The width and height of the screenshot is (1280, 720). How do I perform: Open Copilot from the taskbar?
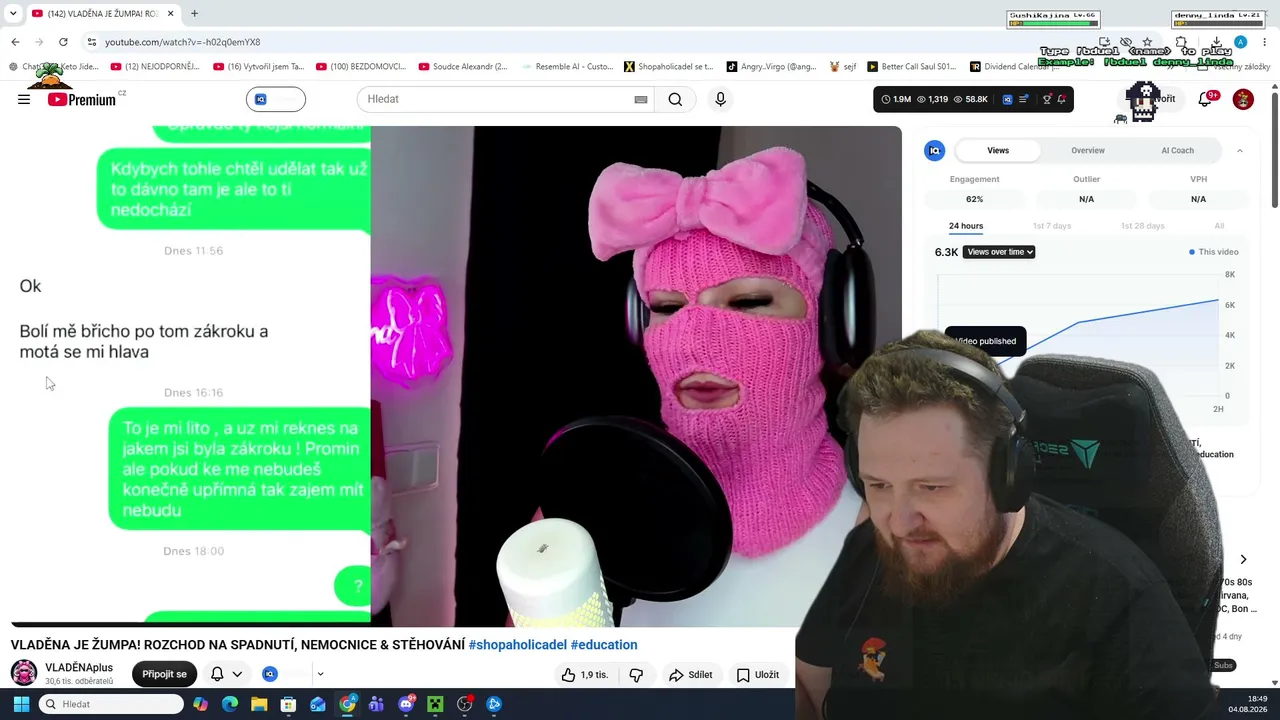(x=201, y=704)
